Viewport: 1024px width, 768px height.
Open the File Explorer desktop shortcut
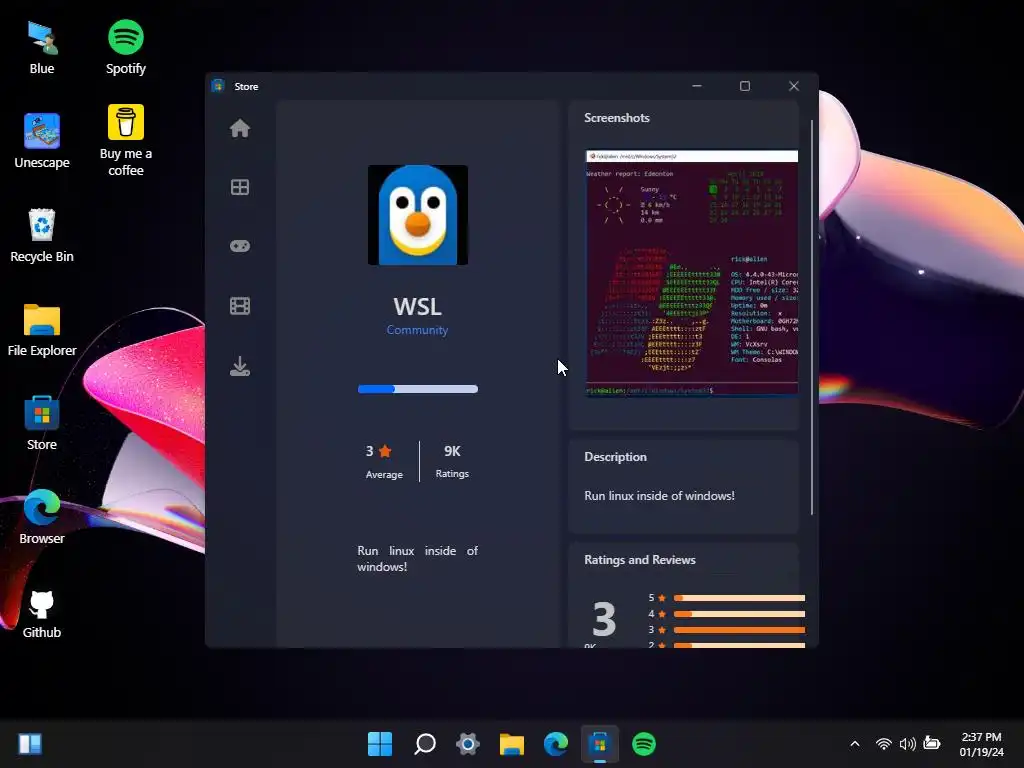click(x=42, y=330)
